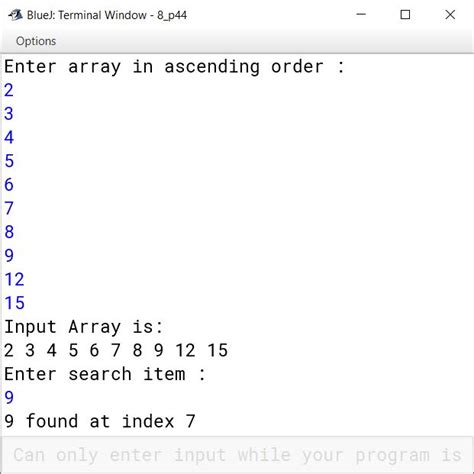Click the input value 5 in blue
The image size is (474, 474).
coord(9,161)
